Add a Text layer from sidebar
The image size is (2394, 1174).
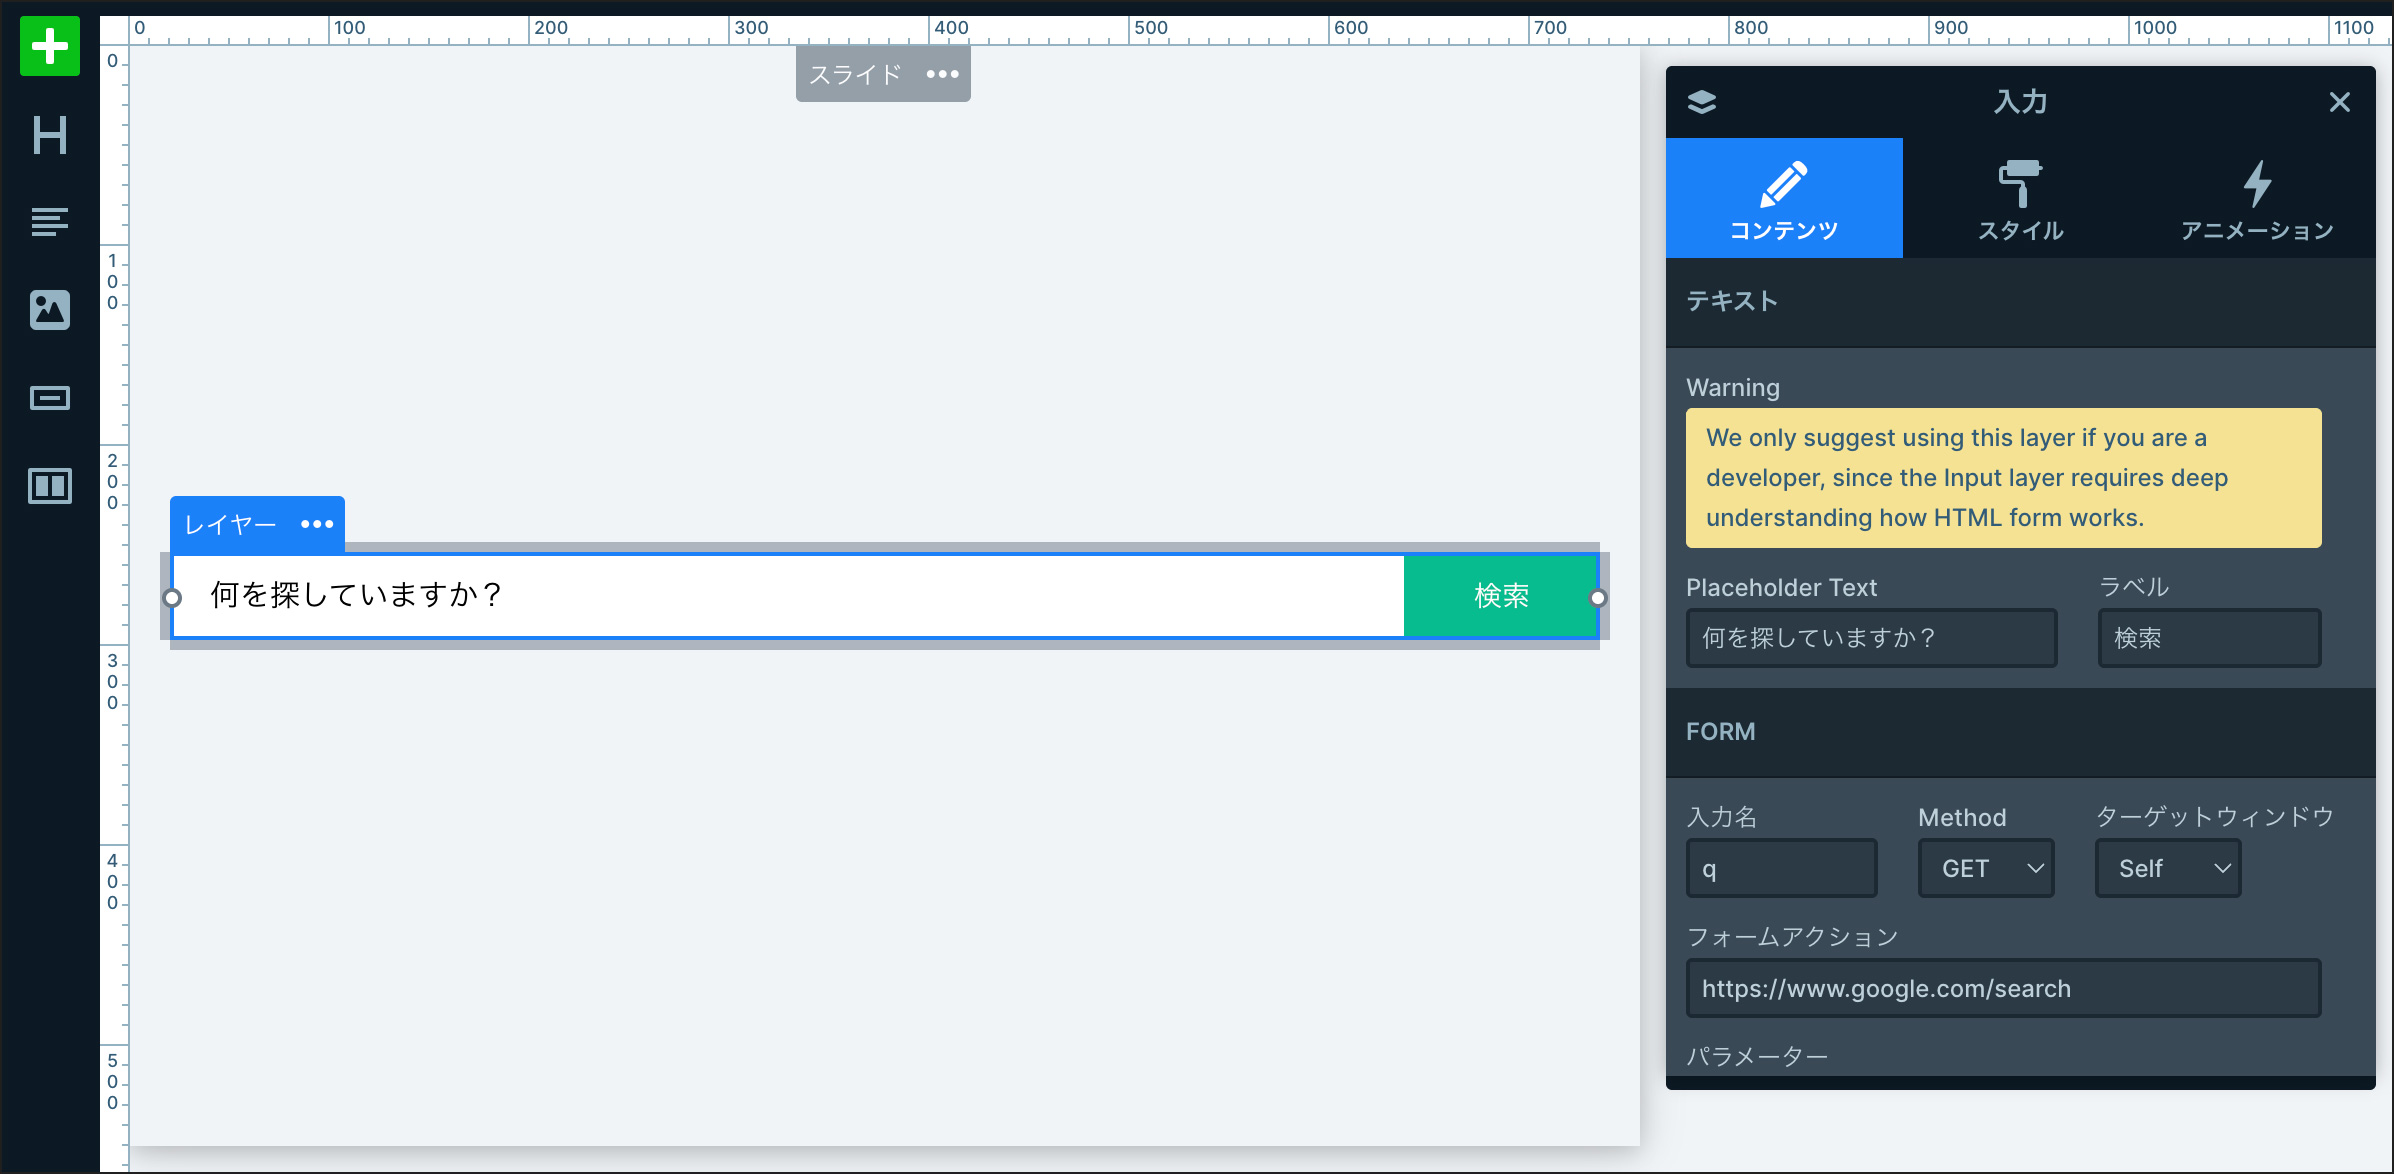click(49, 221)
